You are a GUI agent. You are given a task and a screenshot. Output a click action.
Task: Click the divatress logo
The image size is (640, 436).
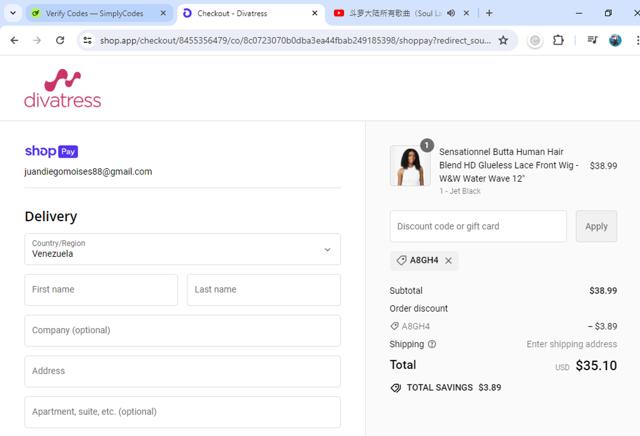(x=62, y=88)
